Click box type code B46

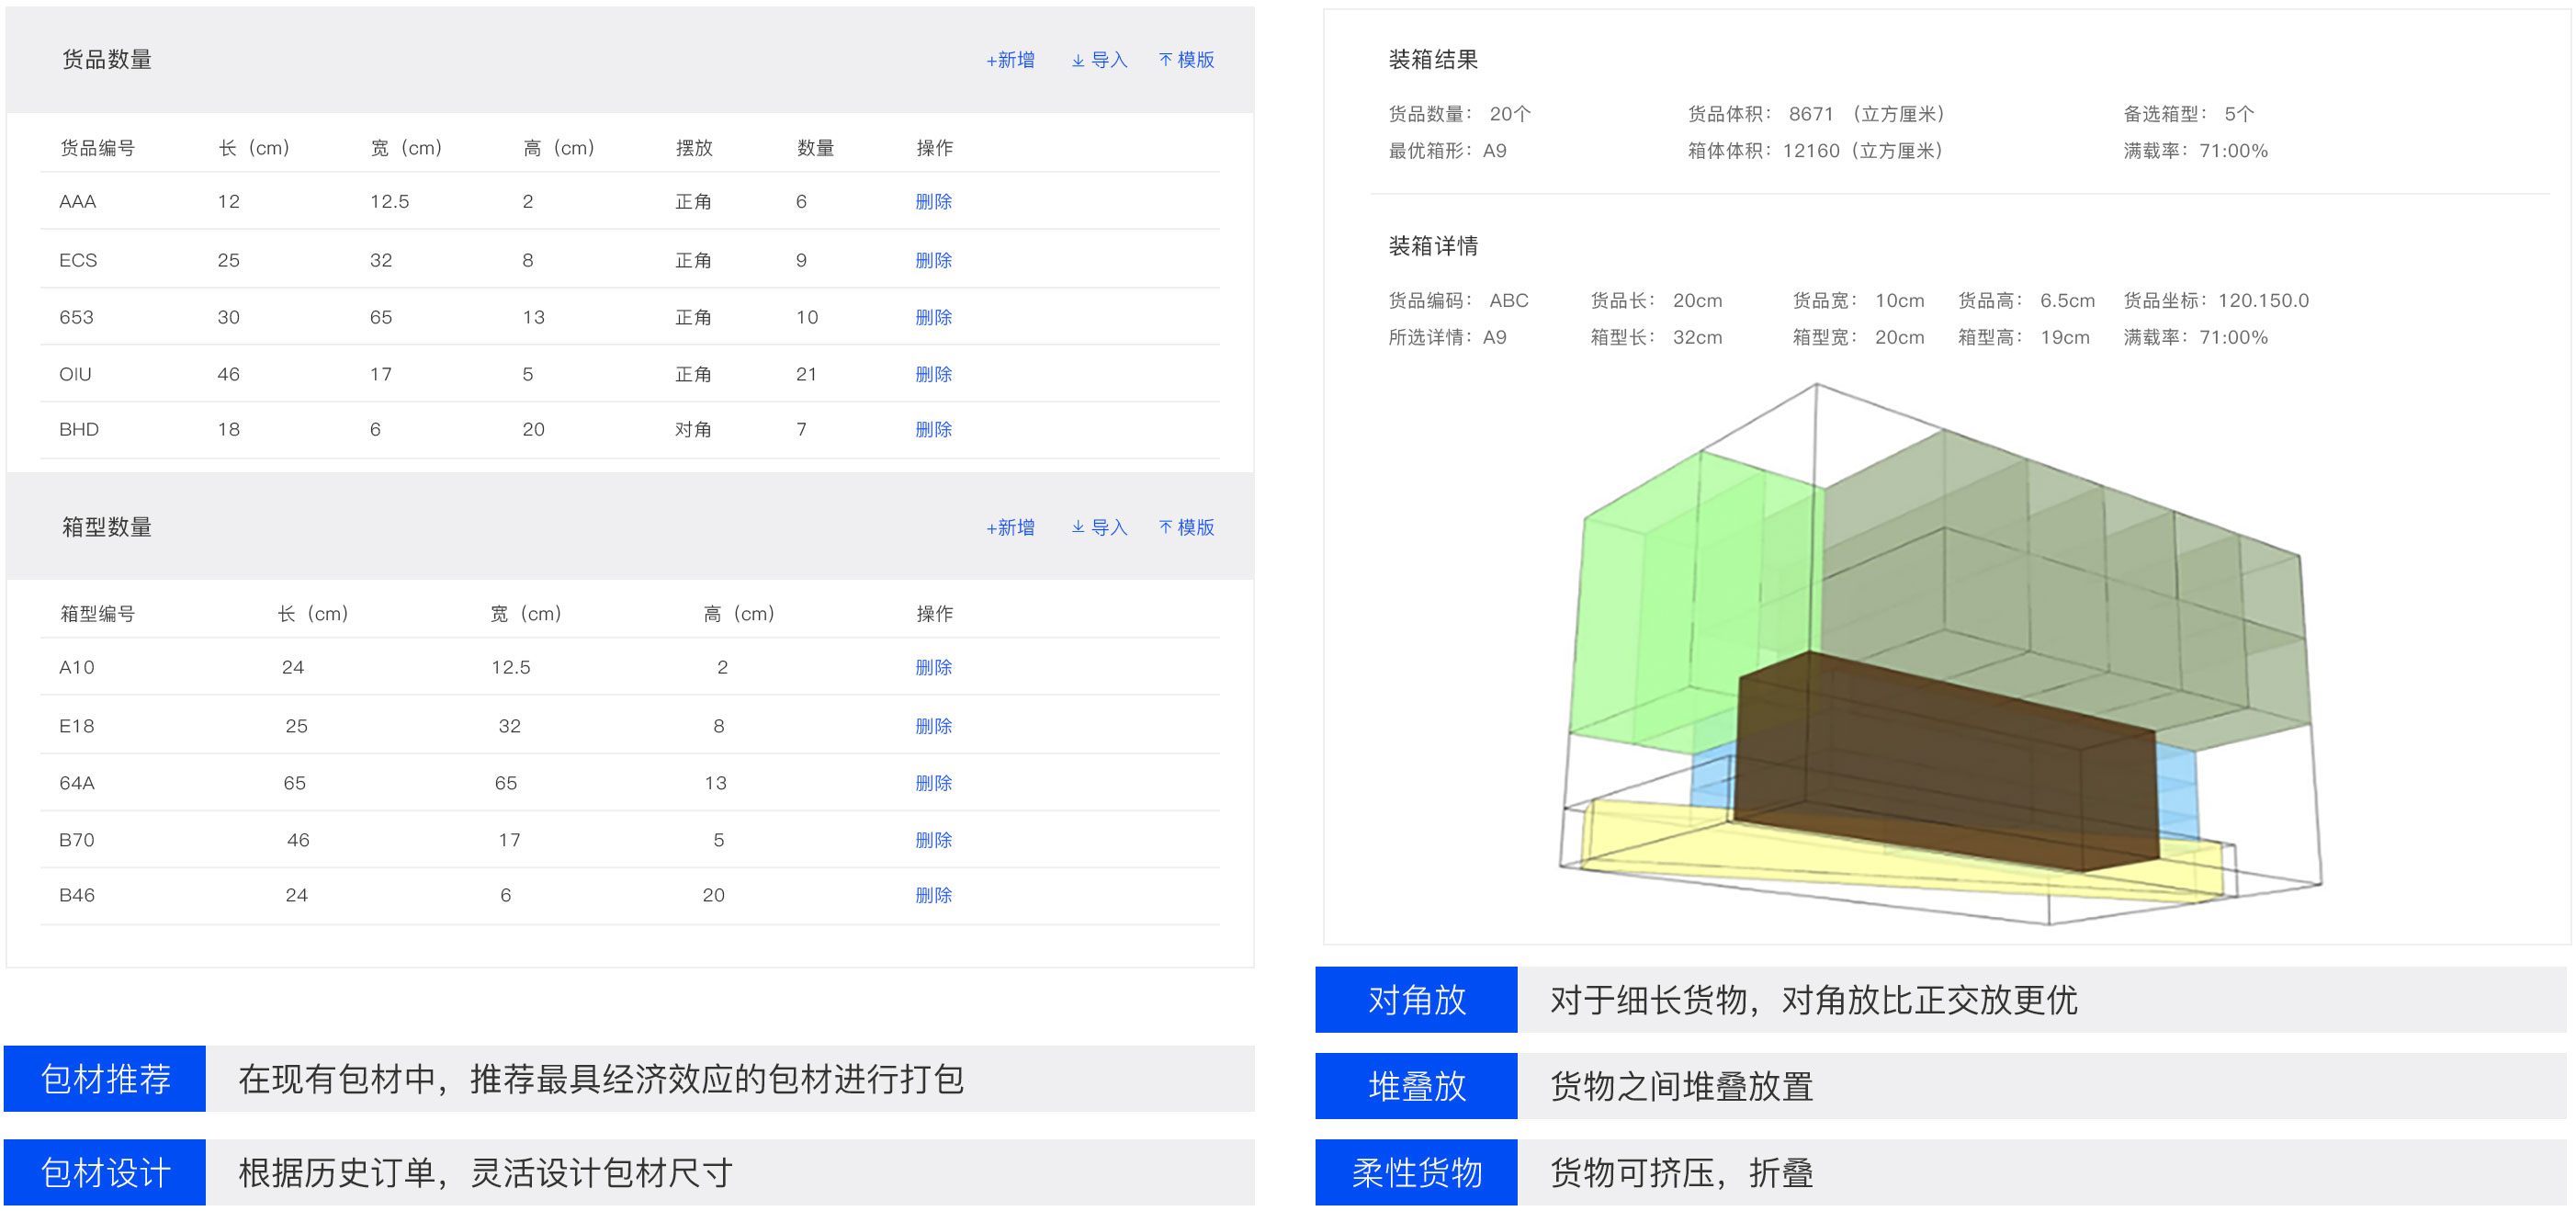(x=77, y=895)
